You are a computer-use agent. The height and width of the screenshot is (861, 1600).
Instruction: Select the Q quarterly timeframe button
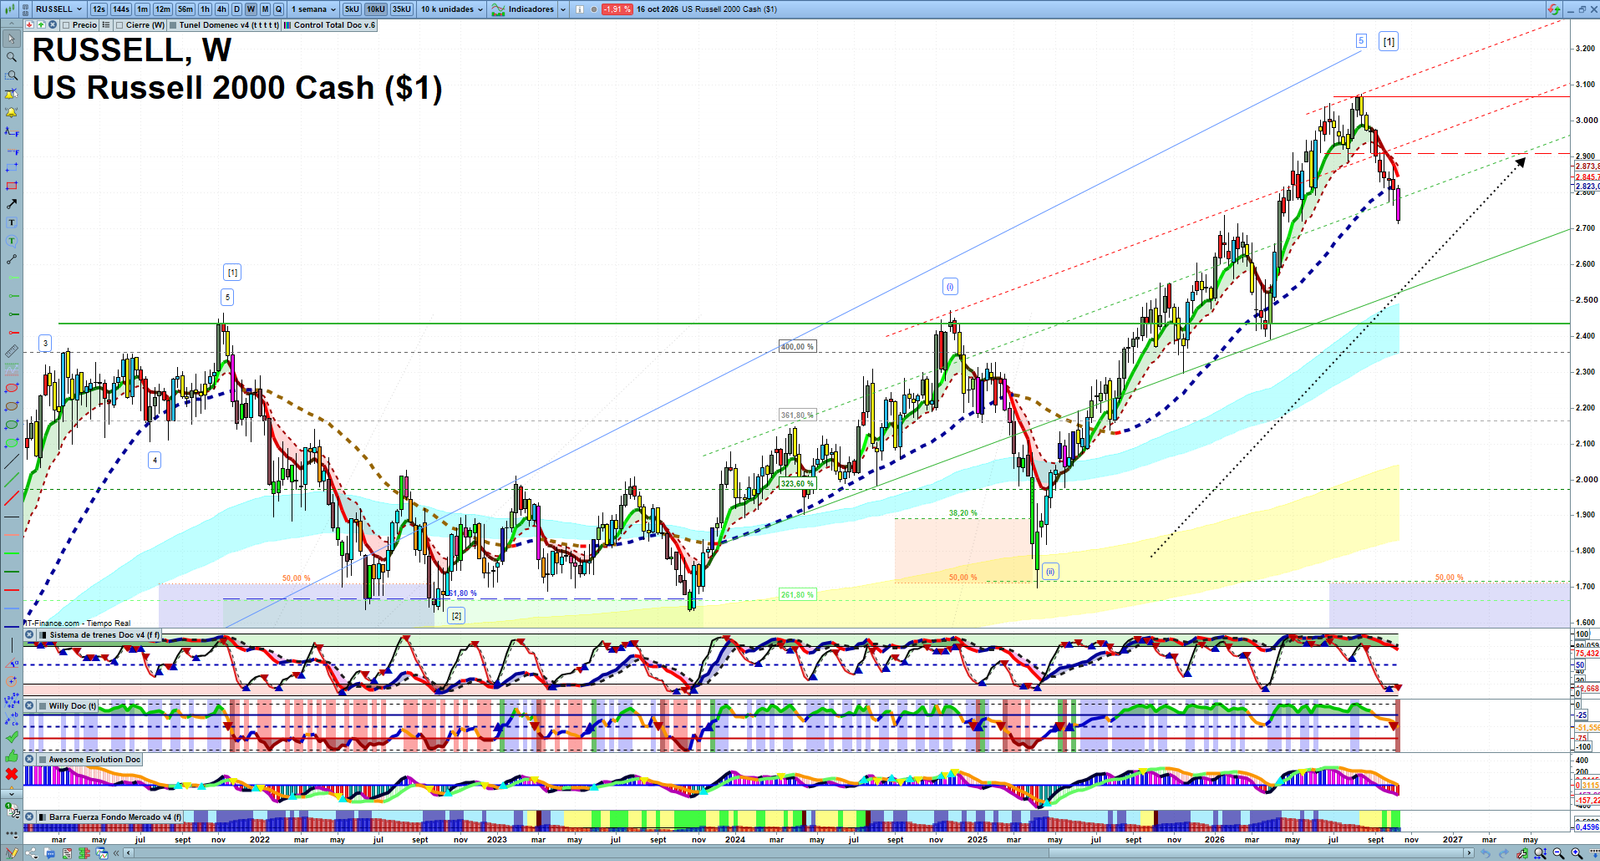point(278,9)
